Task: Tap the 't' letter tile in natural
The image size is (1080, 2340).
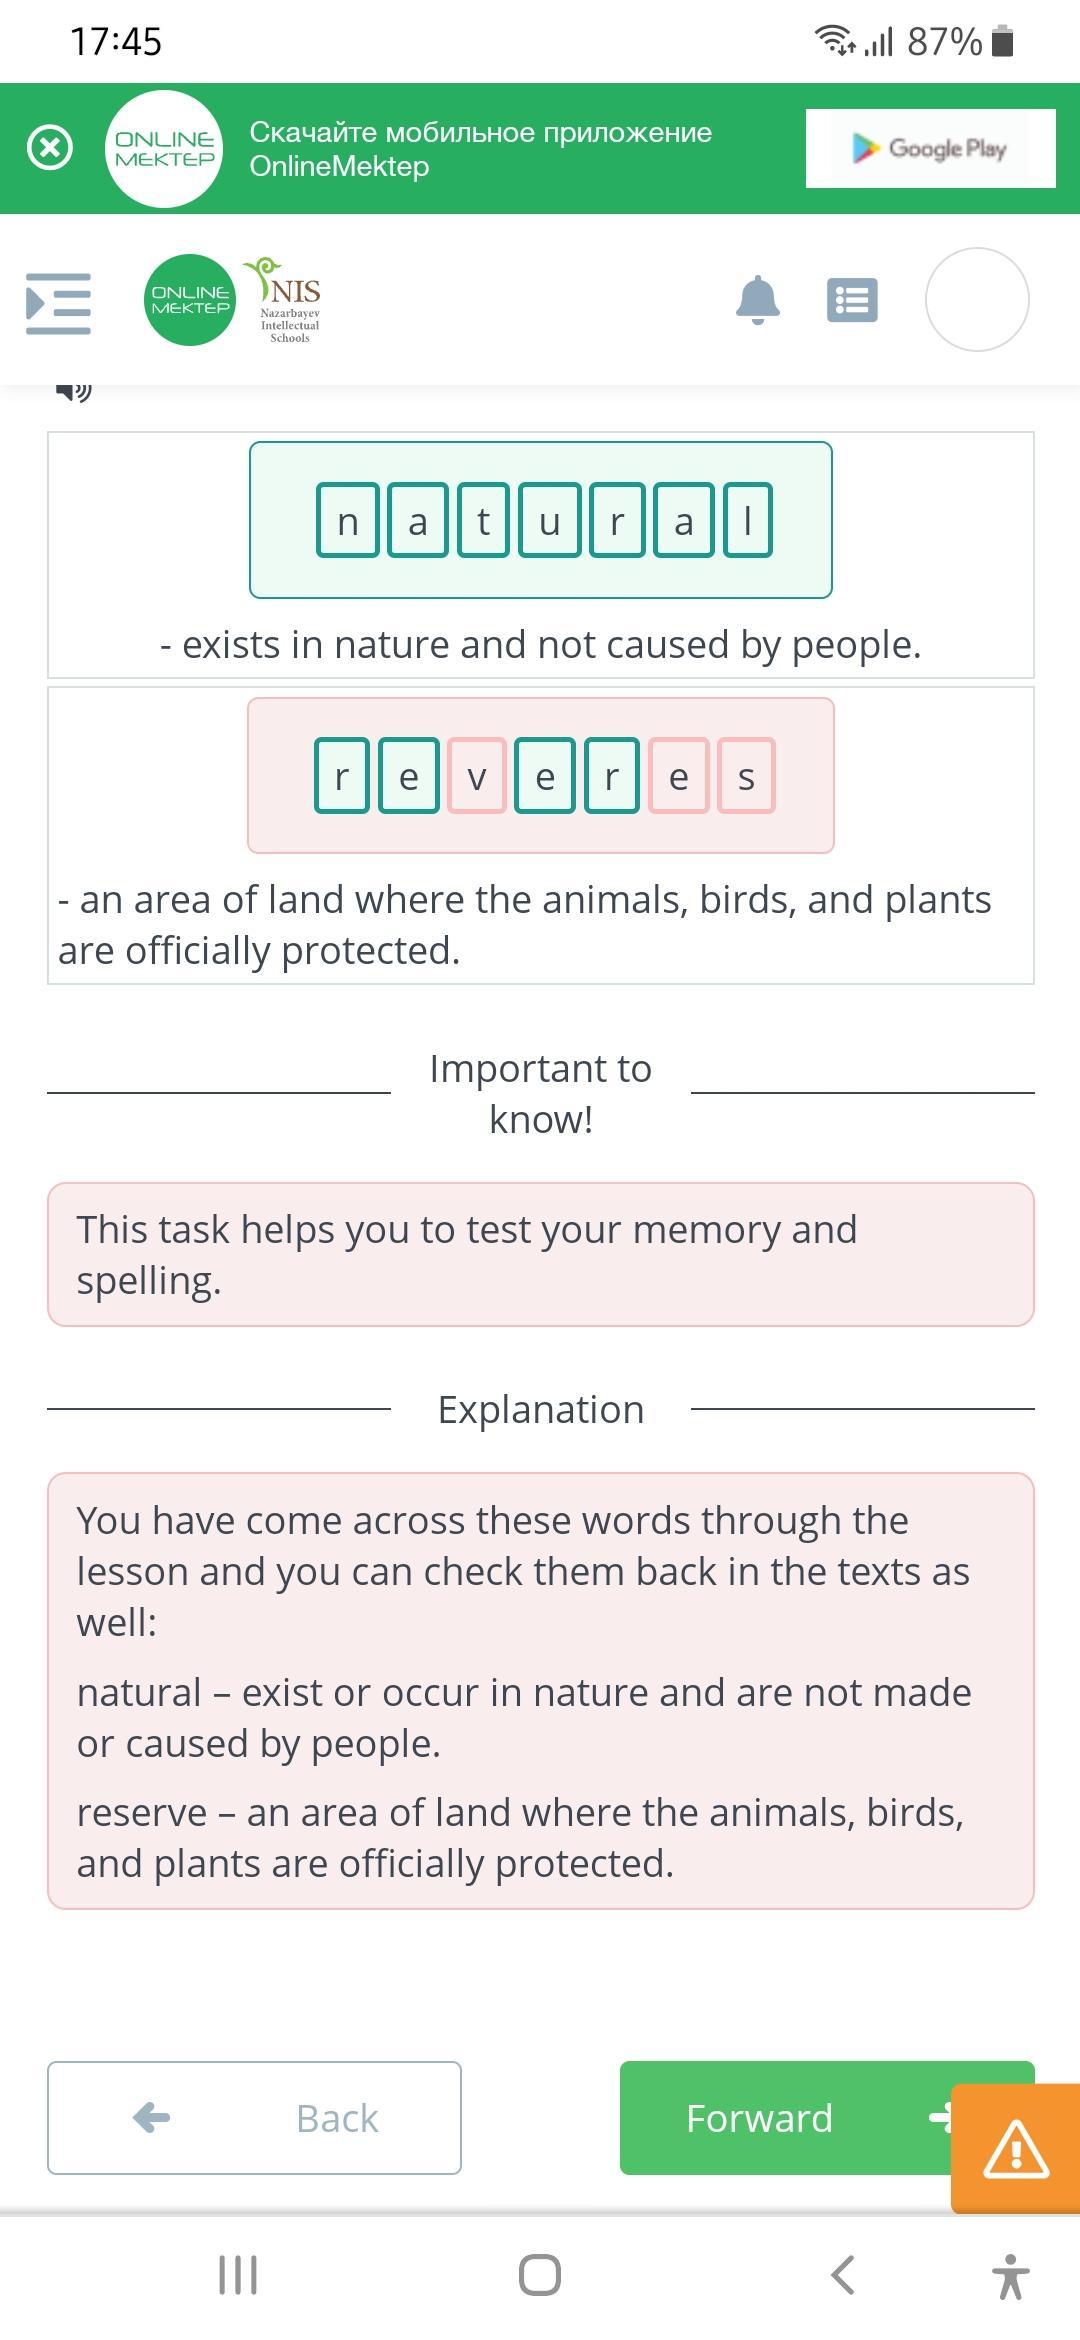Action: point(484,520)
